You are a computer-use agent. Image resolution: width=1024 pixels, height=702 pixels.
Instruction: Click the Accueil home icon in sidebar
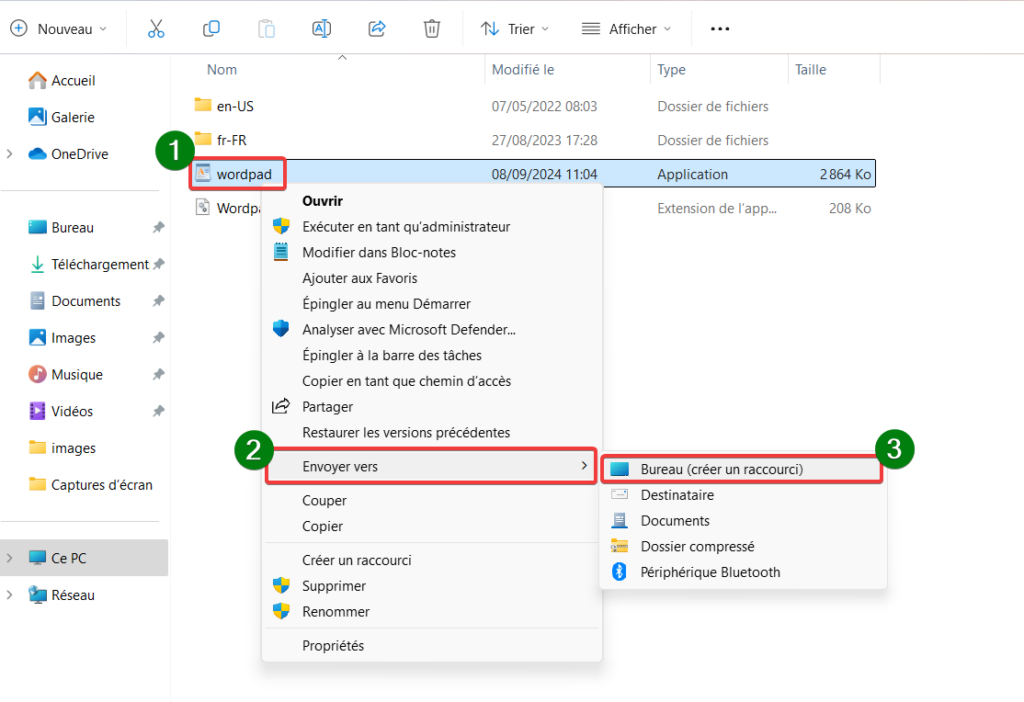[37, 80]
